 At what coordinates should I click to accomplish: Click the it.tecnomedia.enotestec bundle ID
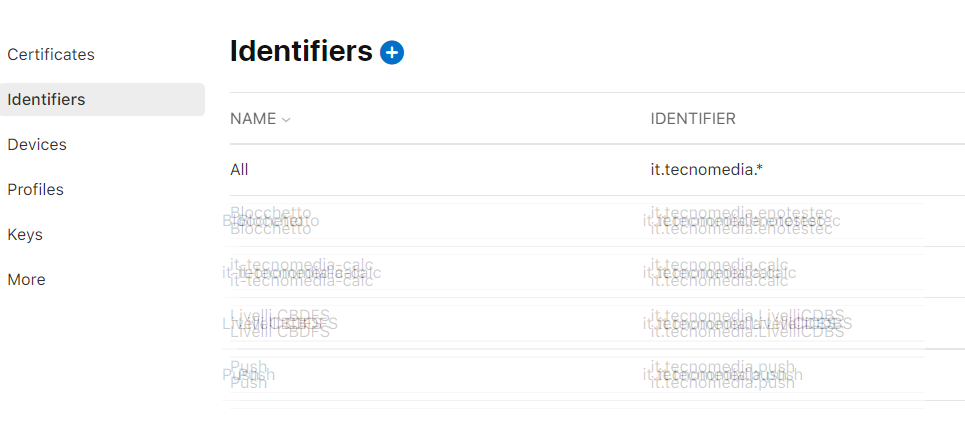741,221
